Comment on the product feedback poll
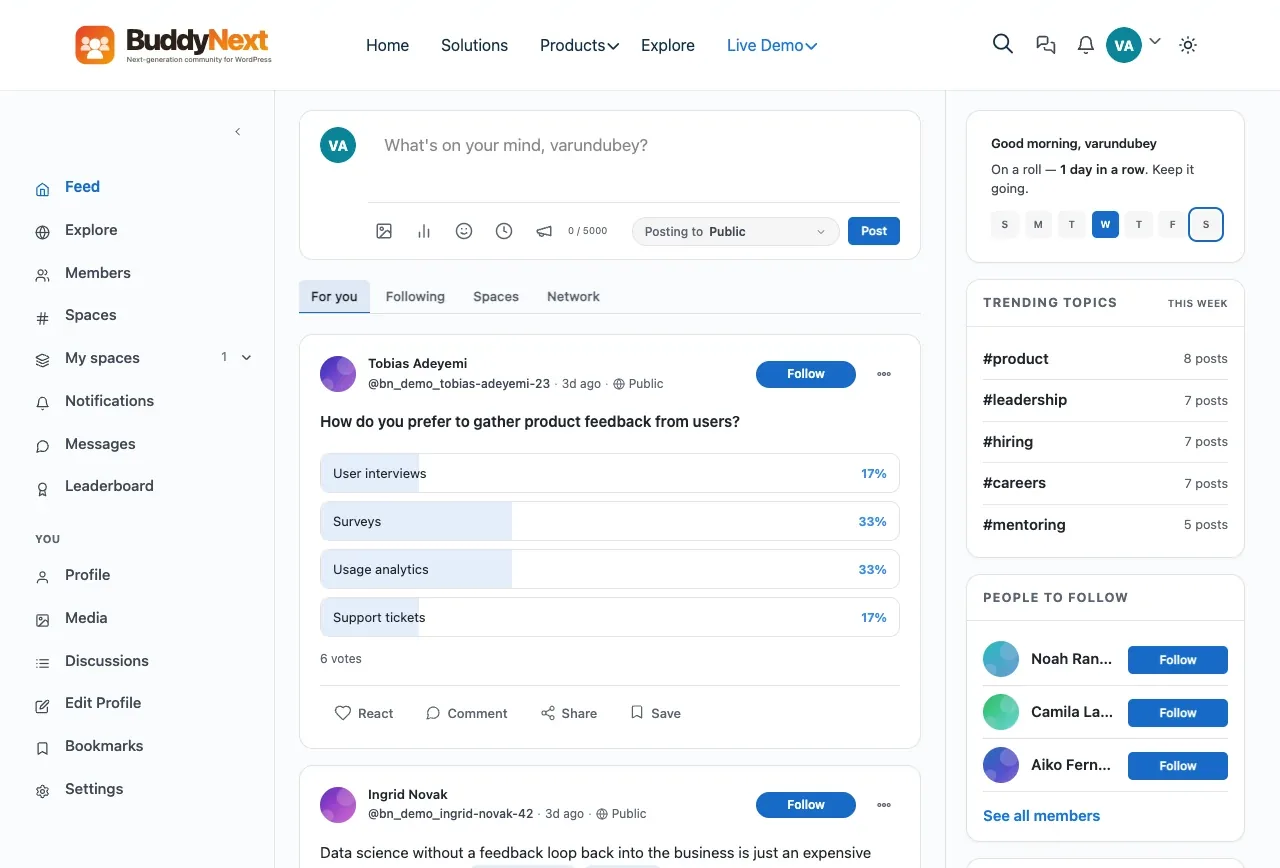1280x868 pixels. [467, 713]
